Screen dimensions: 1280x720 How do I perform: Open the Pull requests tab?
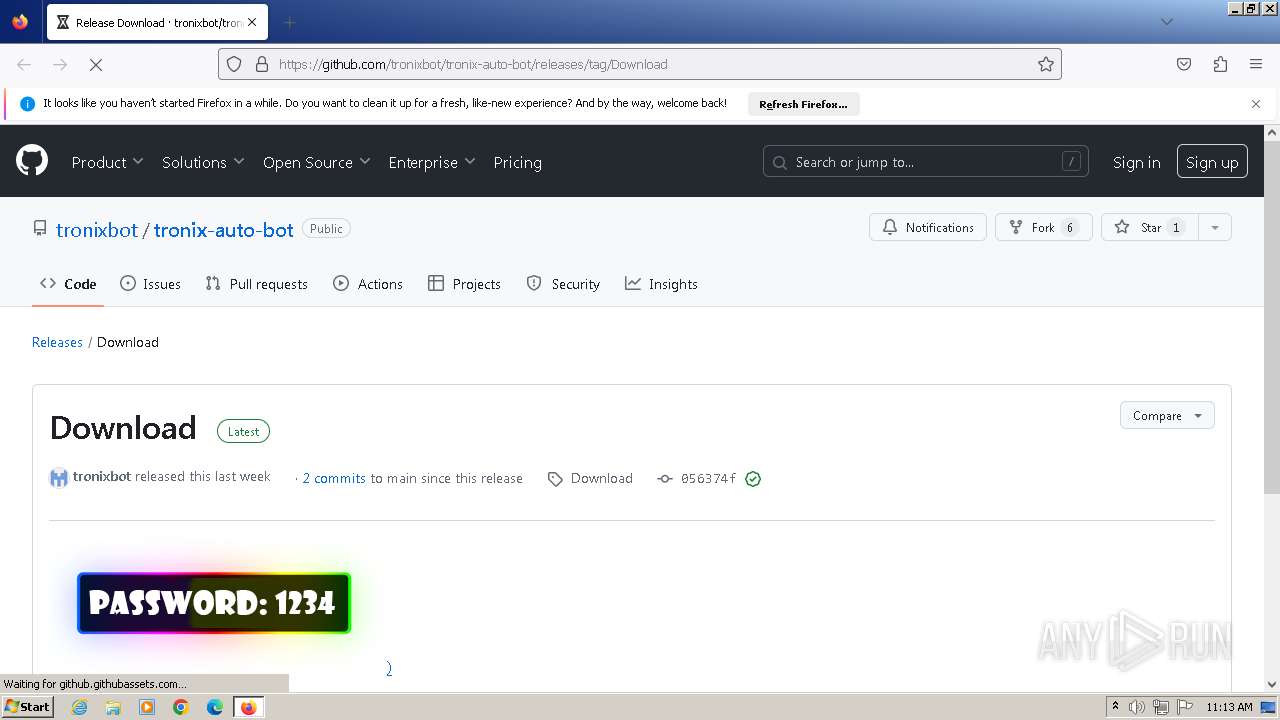[x=257, y=284]
